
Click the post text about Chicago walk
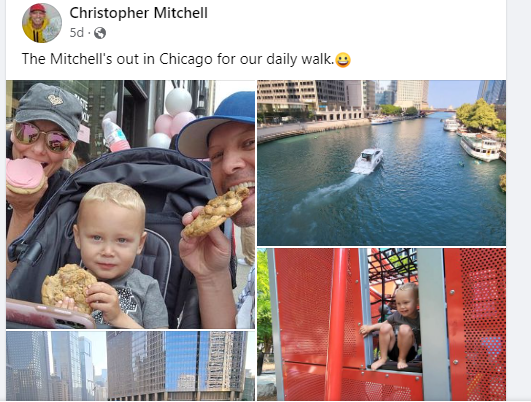coord(178,59)
